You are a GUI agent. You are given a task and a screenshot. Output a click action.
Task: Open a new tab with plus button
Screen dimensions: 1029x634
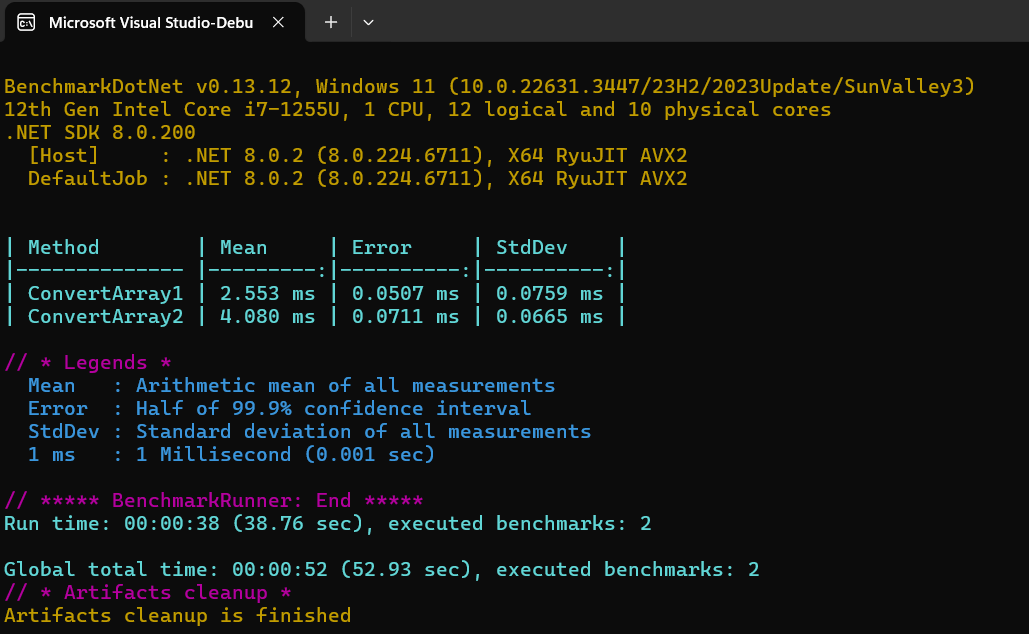331,22
